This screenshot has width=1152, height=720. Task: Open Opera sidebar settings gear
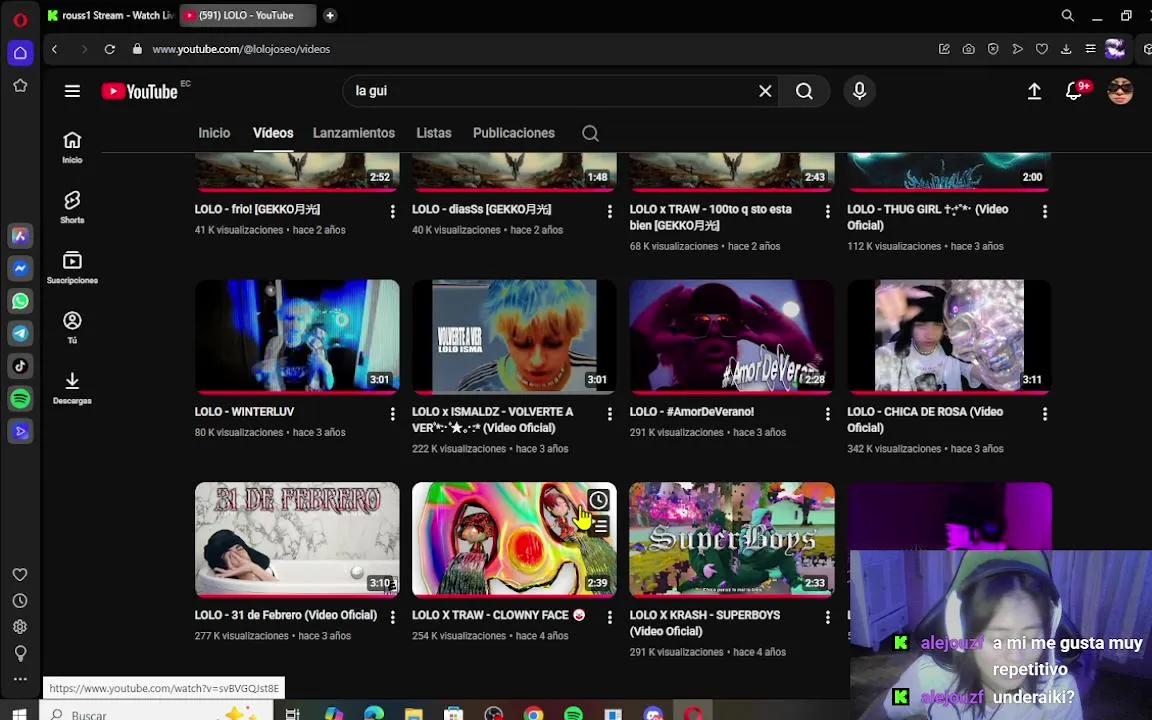(x=20, y=627)
